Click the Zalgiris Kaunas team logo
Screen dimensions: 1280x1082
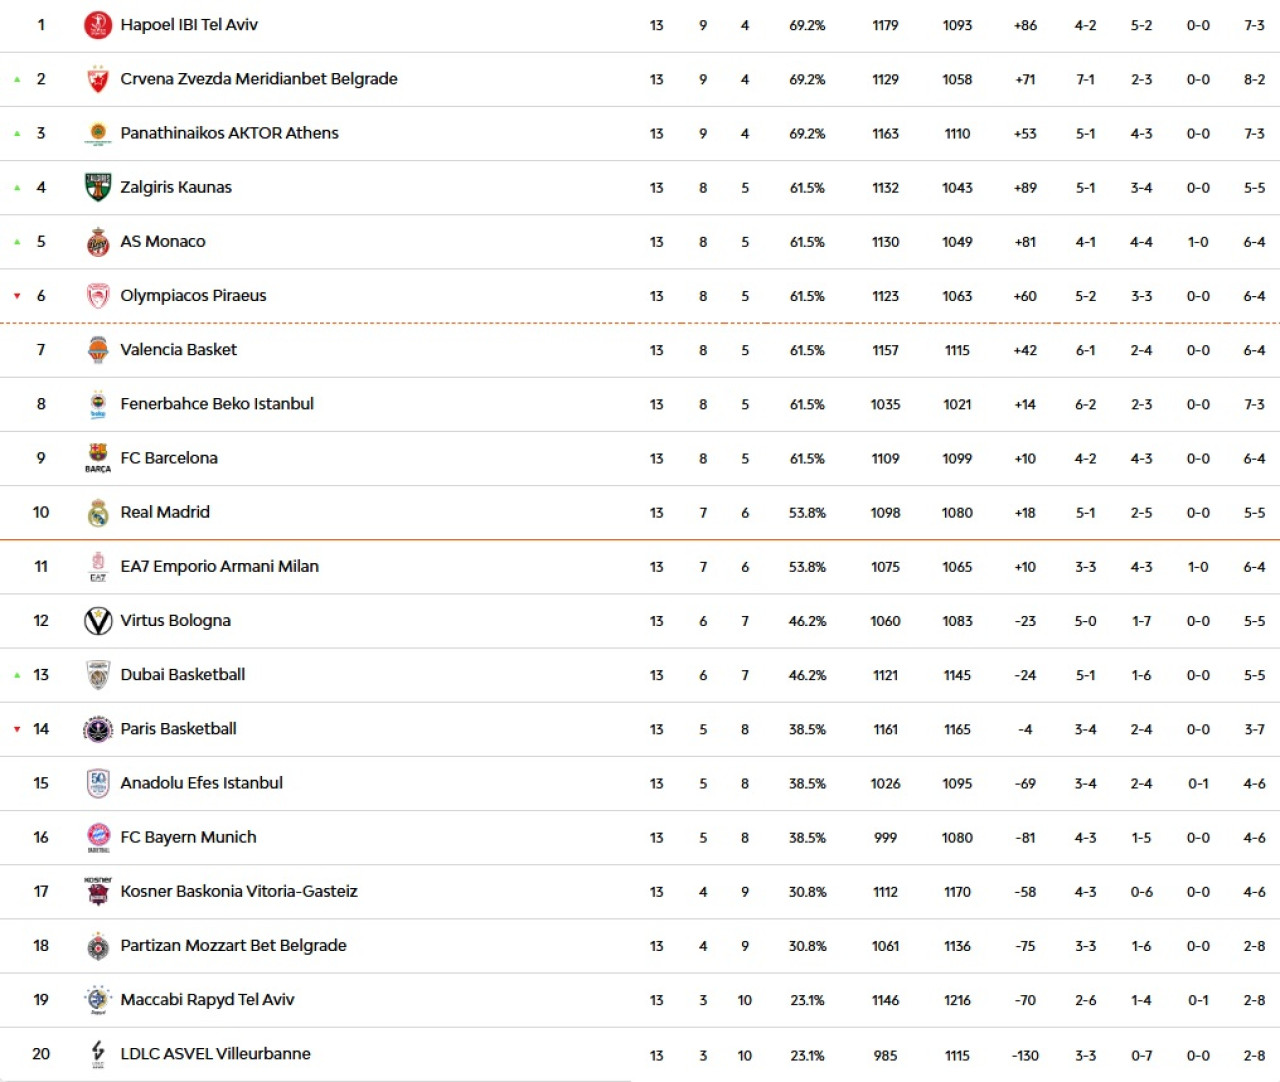coord(98,187)
